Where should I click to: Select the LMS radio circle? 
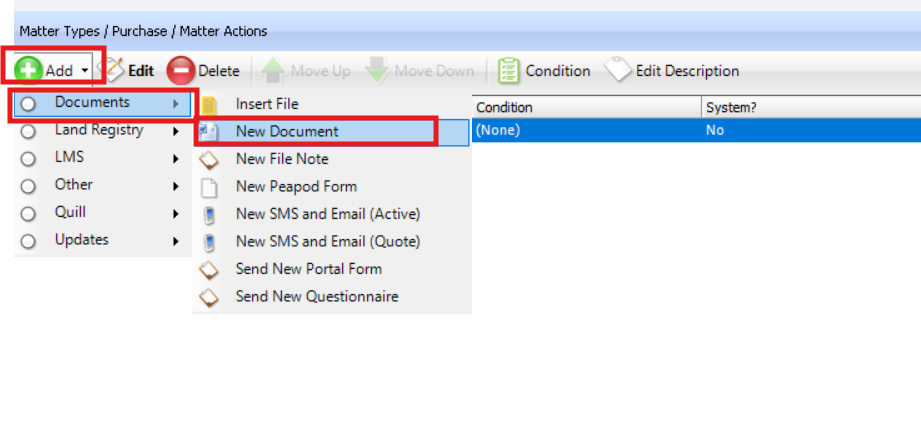coord(28,158)
